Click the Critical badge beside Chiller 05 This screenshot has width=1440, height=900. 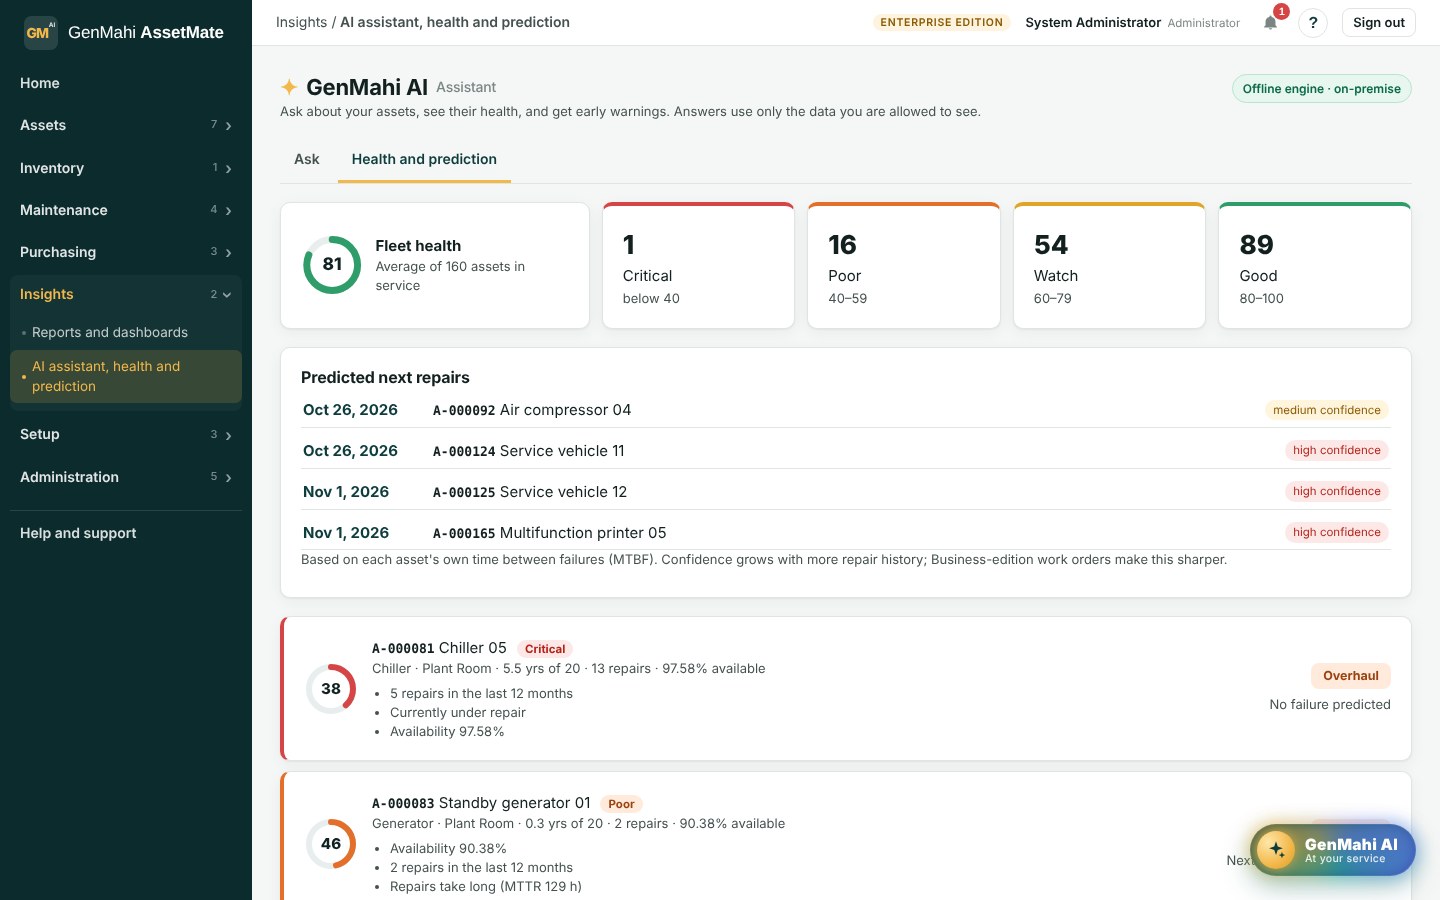click(545, 649)
